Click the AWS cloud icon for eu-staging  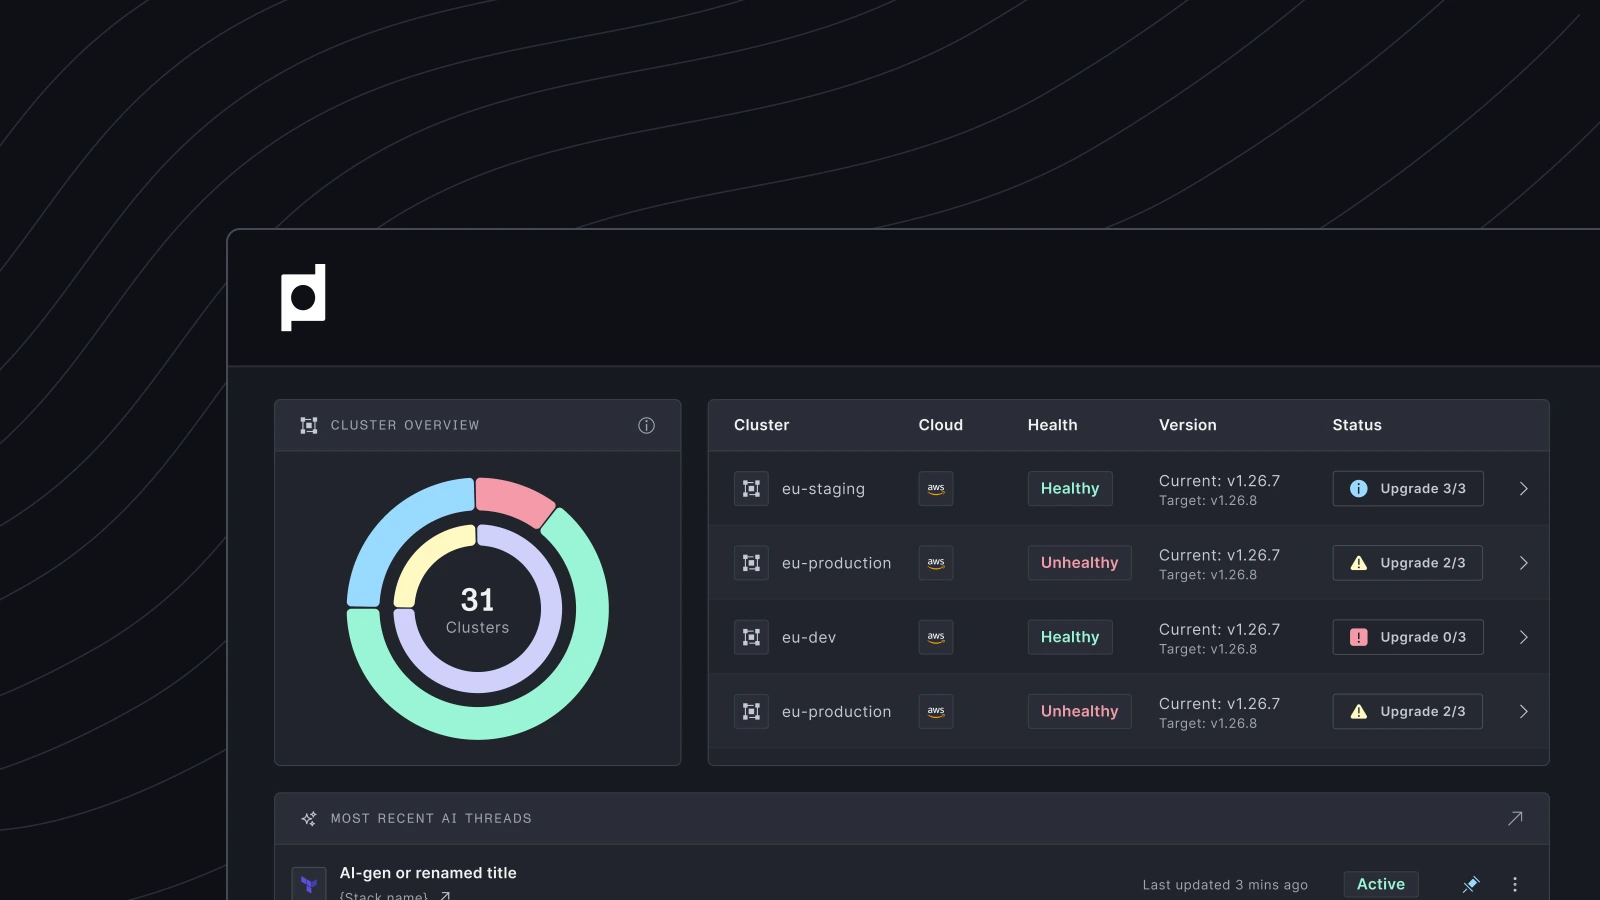pyautogui.click(x=936, y=489)
